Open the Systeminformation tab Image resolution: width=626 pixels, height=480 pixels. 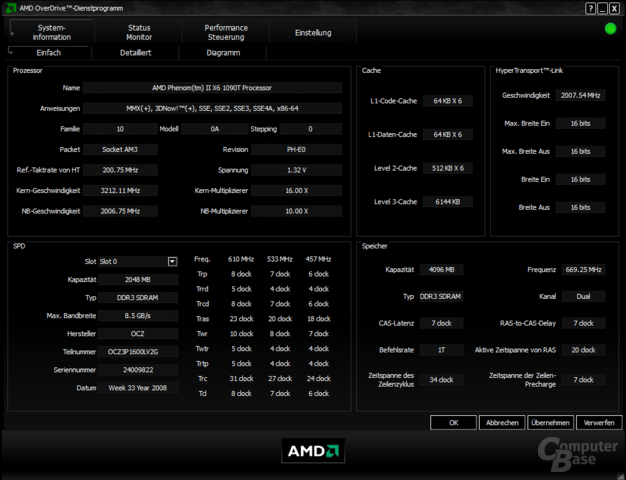coord(52,32)
